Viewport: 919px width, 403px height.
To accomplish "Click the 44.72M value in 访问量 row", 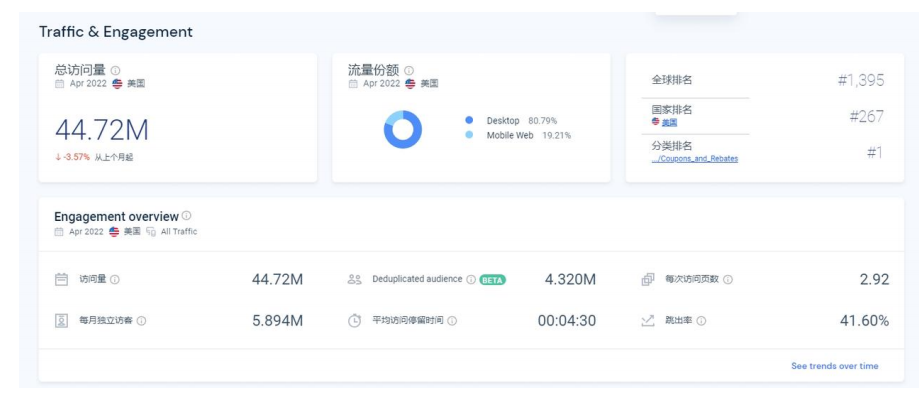I will click(278, 280).
